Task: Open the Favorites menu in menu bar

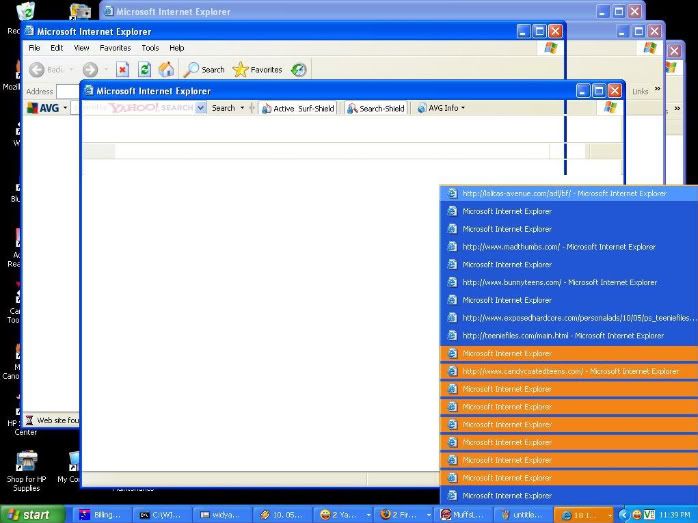Action: click(115, 48)
